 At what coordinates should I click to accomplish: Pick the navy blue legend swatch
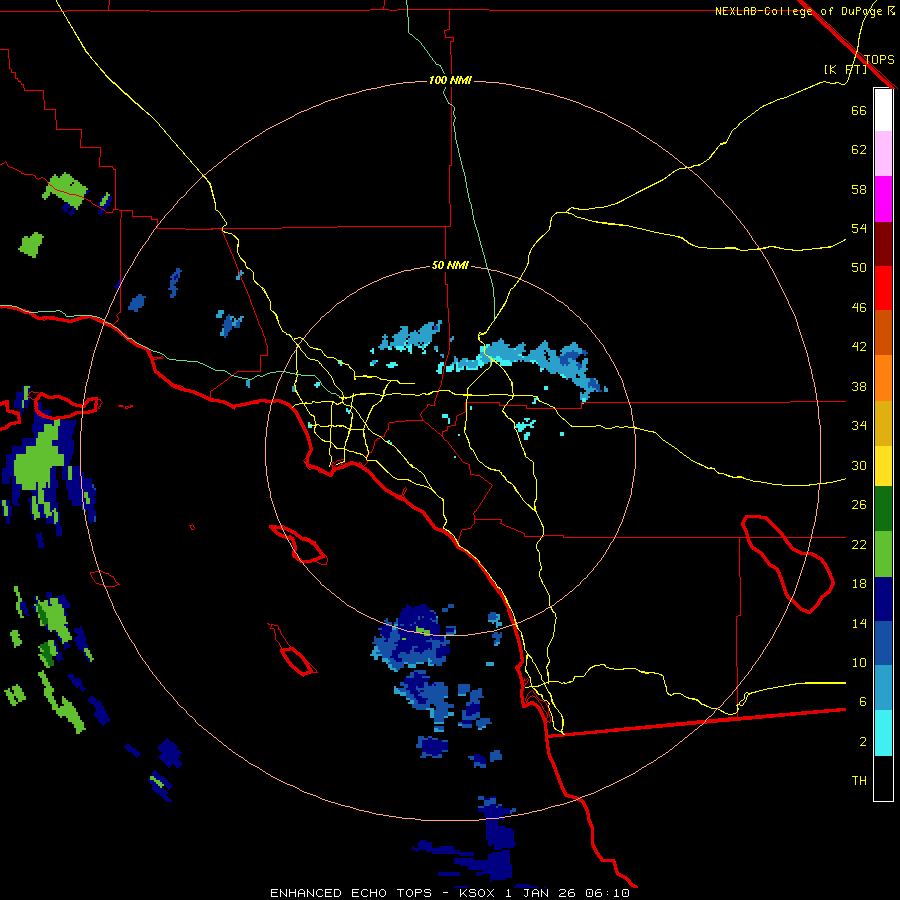coord(883,599)
